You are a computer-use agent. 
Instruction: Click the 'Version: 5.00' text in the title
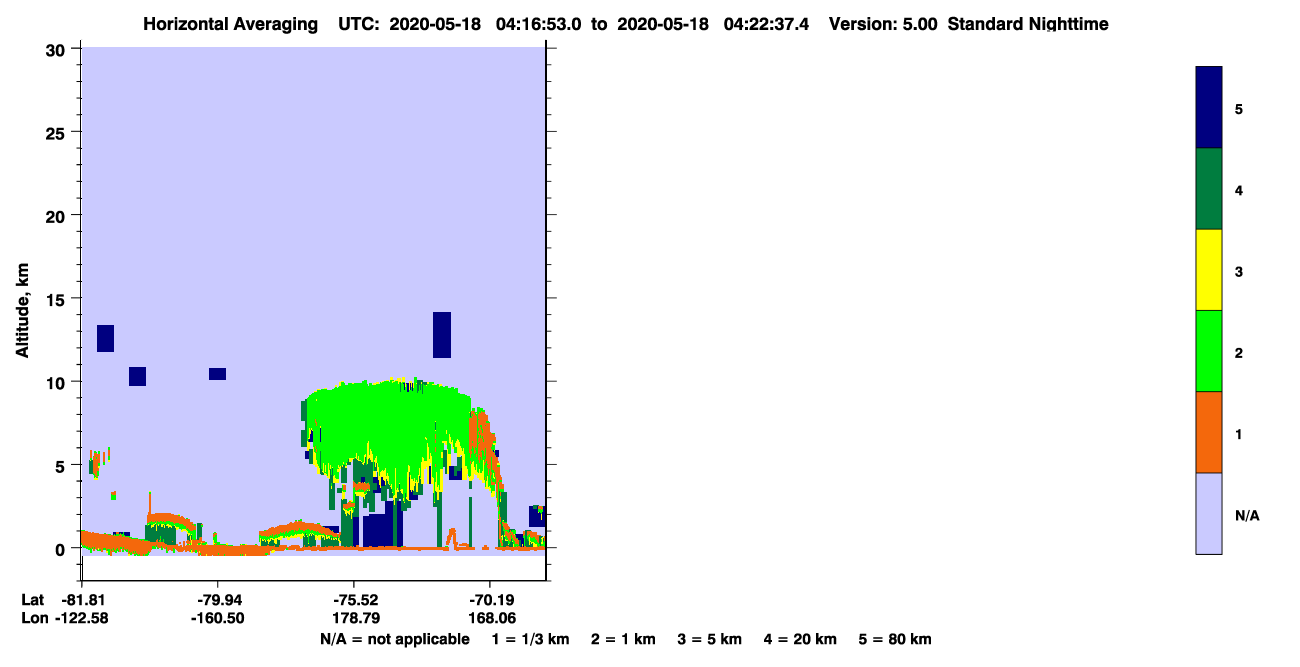coord(883,24)
